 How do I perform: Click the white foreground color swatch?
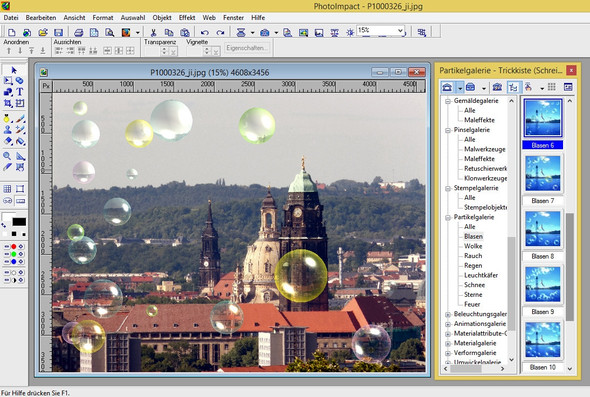[8, 217]
